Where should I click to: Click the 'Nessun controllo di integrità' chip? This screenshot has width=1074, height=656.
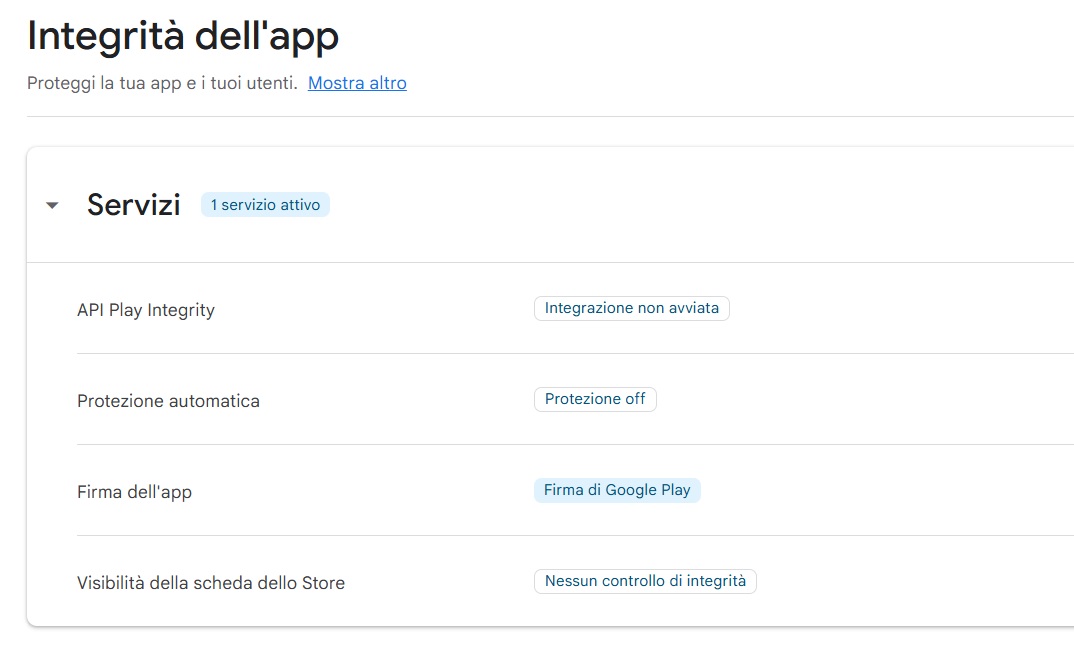click(x=645, y=581)
